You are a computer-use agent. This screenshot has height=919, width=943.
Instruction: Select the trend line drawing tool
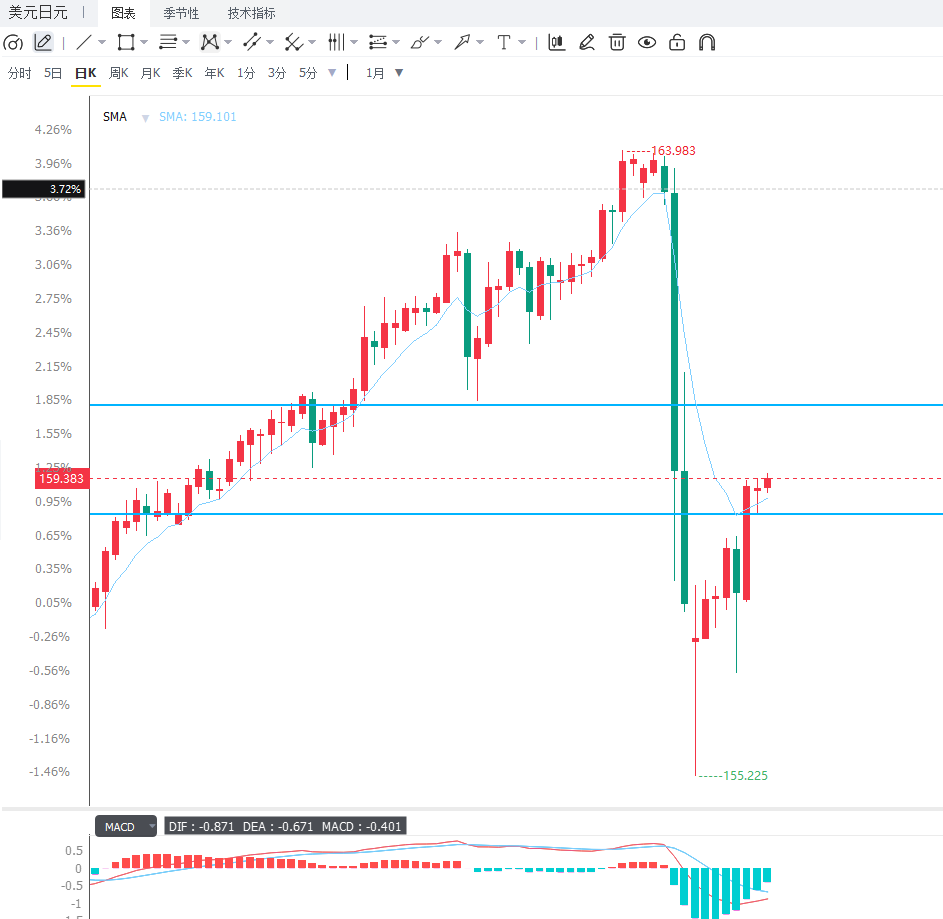click(84, 43)
